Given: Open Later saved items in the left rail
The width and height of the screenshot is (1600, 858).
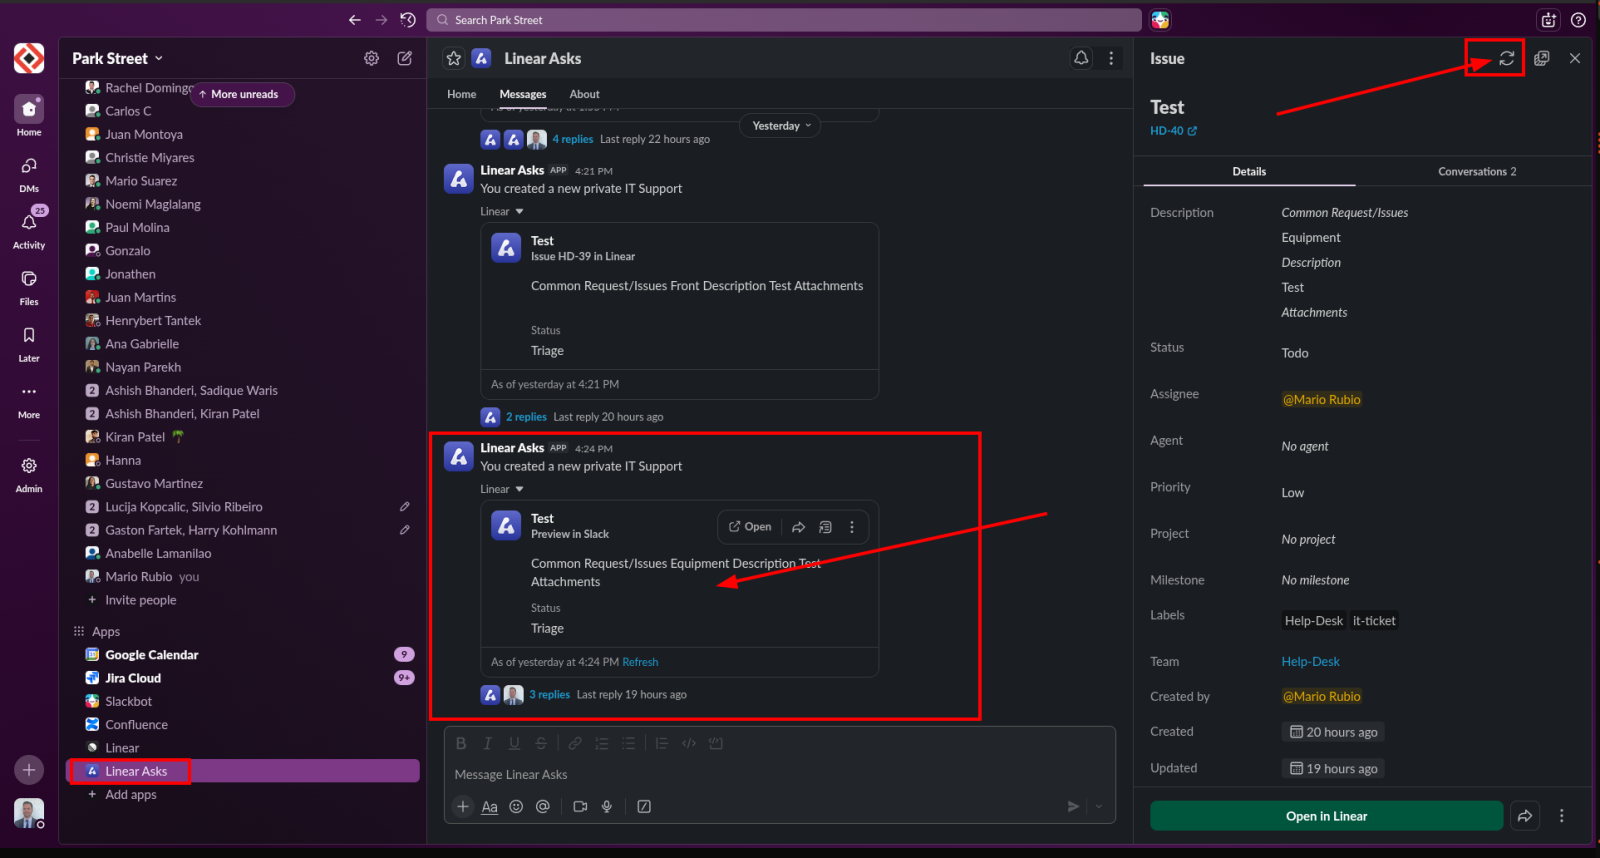Looking at the screenshot, I should [29, 343].
